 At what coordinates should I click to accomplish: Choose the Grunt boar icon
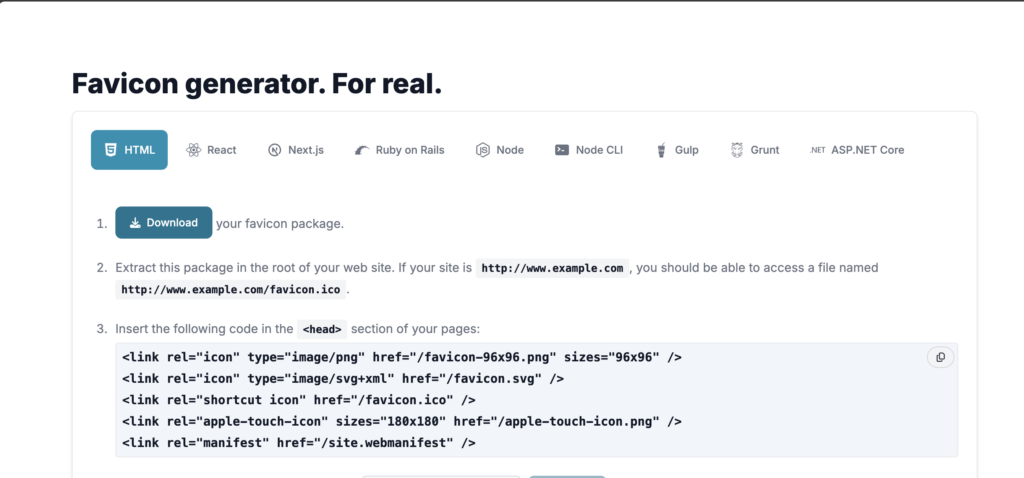click(737, 150)
